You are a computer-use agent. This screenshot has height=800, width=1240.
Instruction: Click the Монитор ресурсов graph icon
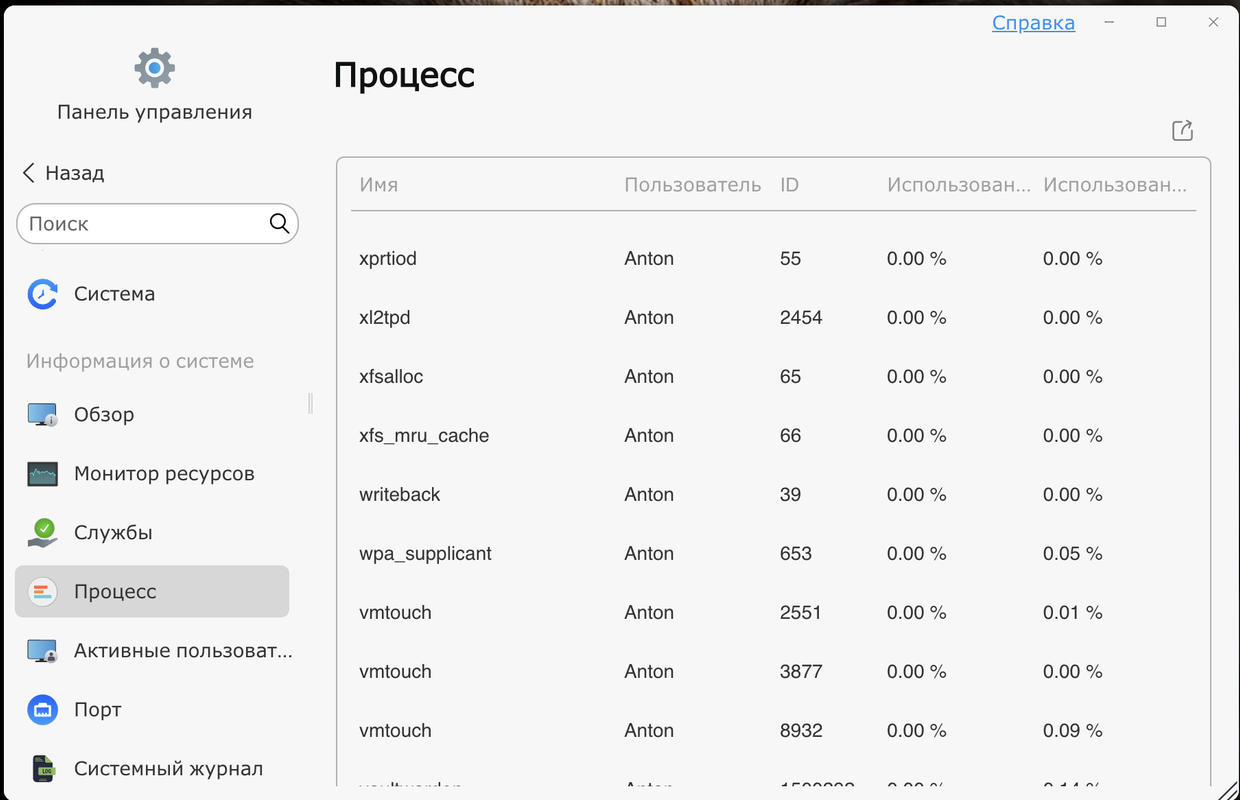click(42, 473)
